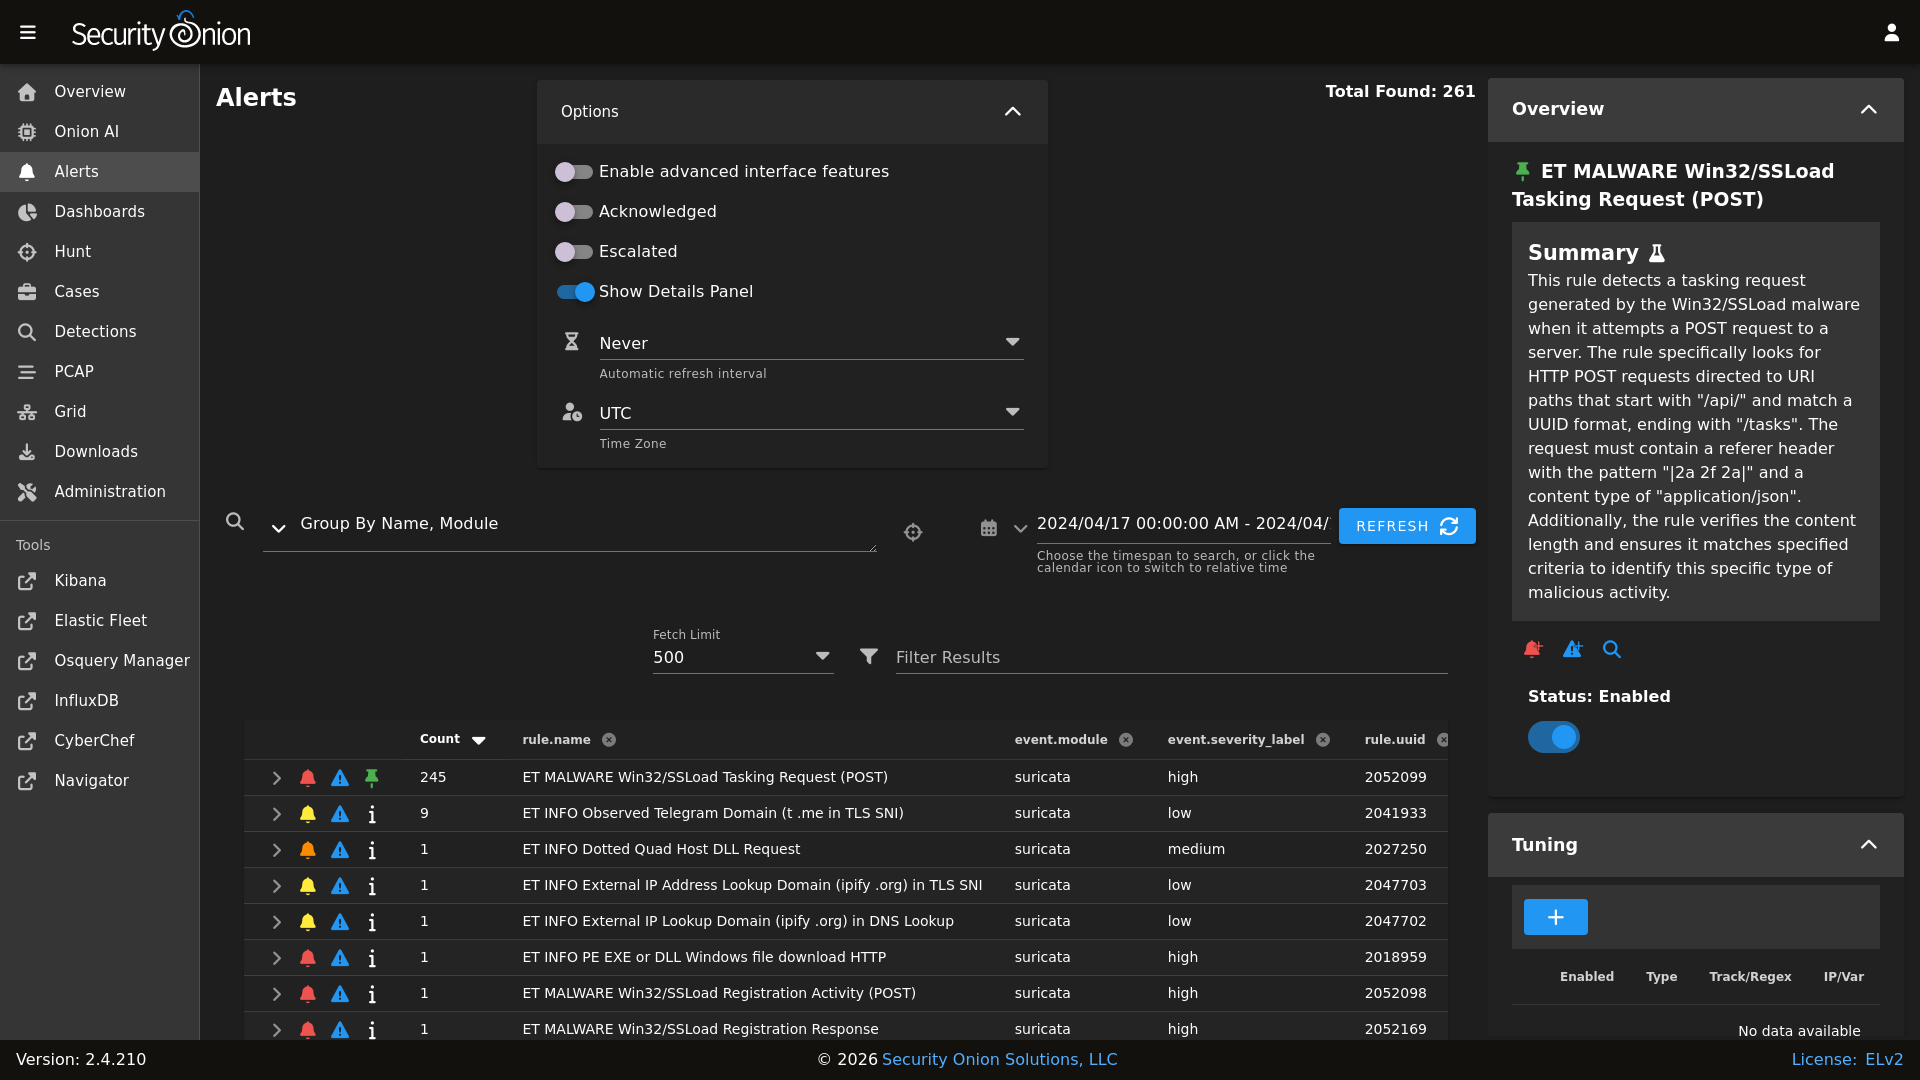Click the Summary flask icon
The width and height of the screenshot is (1920, 1080).
click(1657, 253)
